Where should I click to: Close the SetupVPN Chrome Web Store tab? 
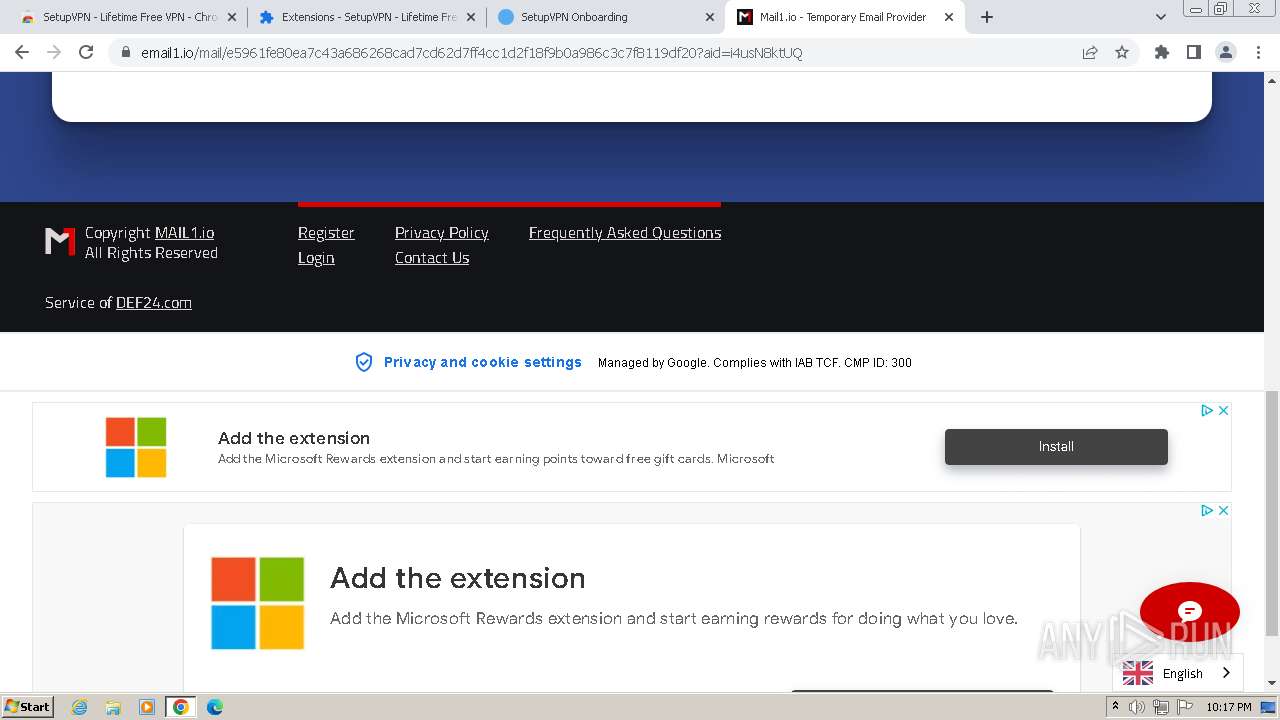point(232,17)
